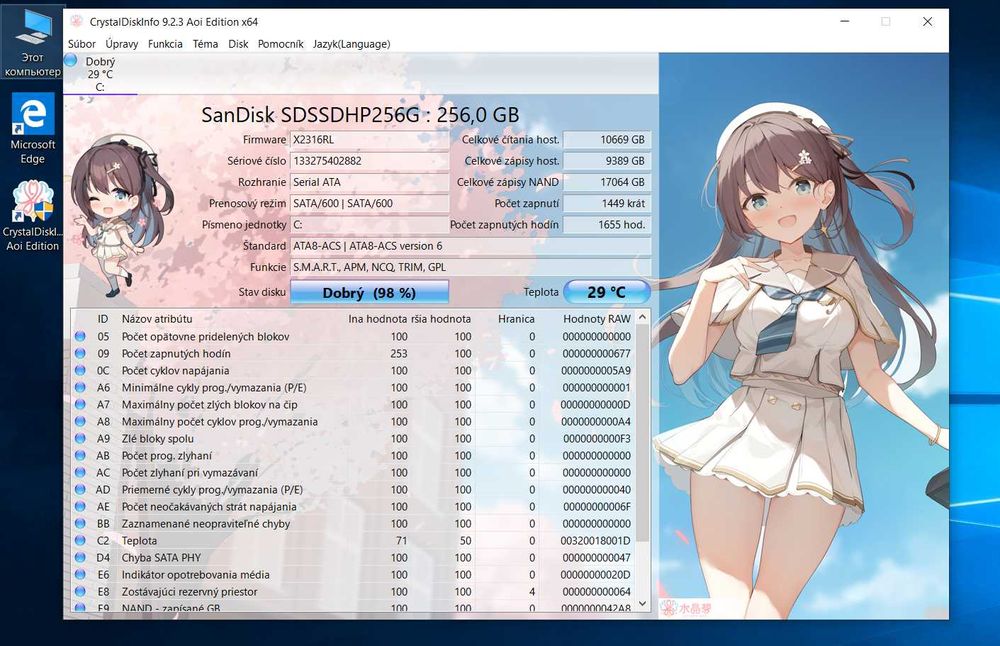The width and height of the screenshot is (1000, 646).
Task: Click the serial number field 133275402882
Action: pyautogui.click(x=369, y=161)
